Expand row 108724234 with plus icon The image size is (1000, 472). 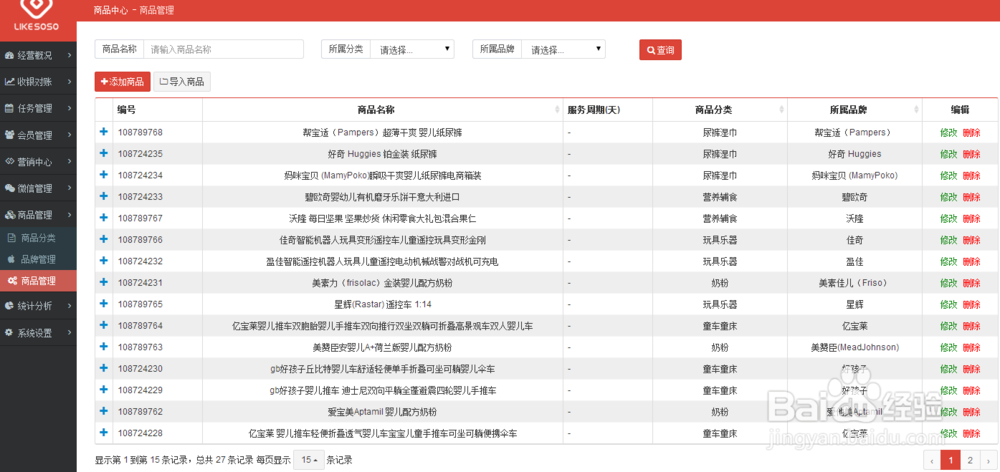tap(104, 175)
